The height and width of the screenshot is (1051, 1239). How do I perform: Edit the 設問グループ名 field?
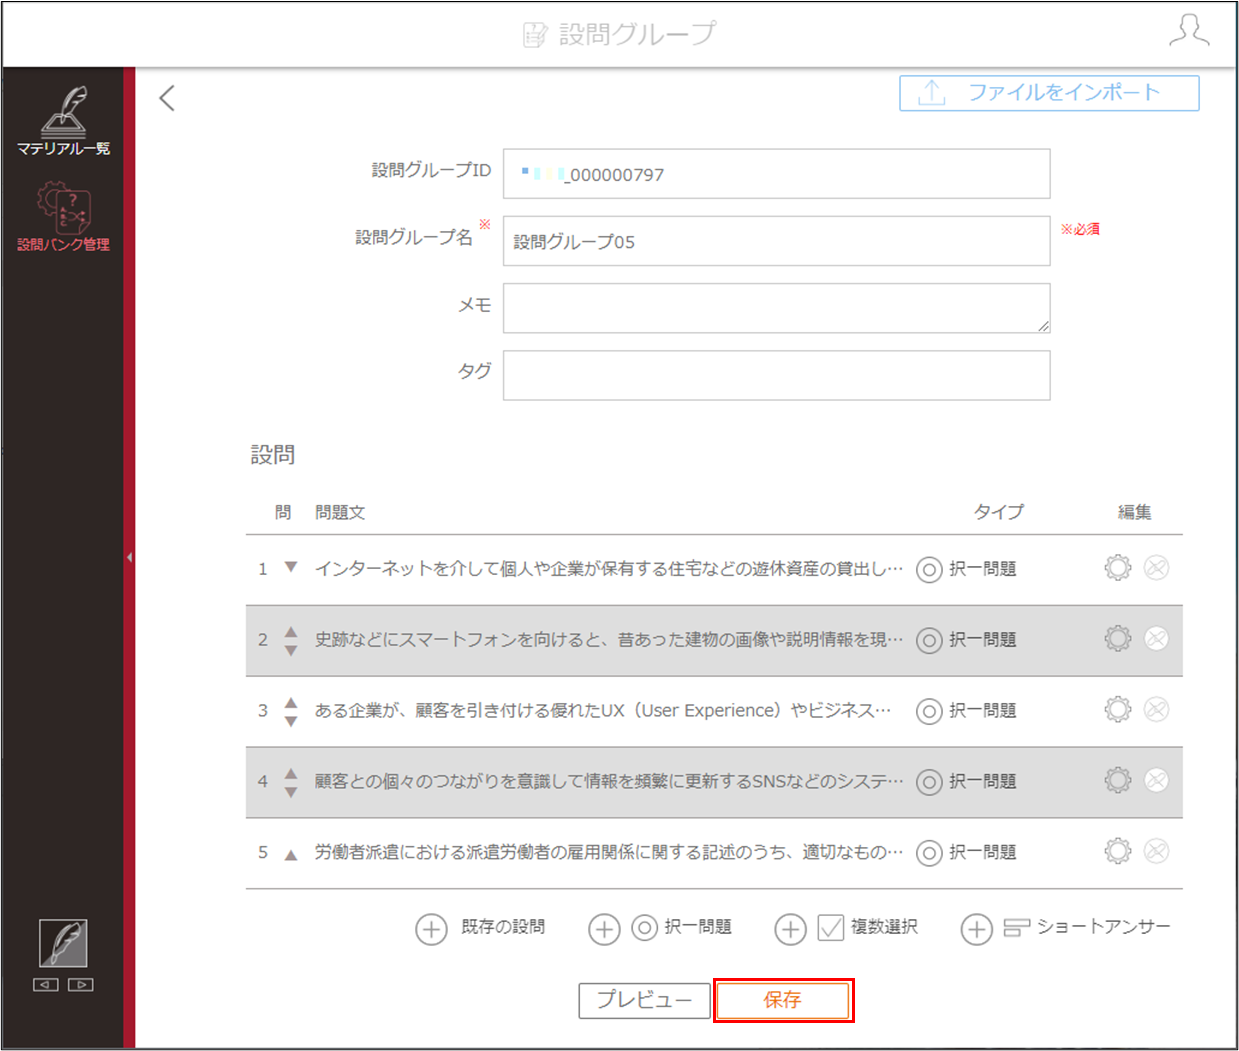(776, 241)
